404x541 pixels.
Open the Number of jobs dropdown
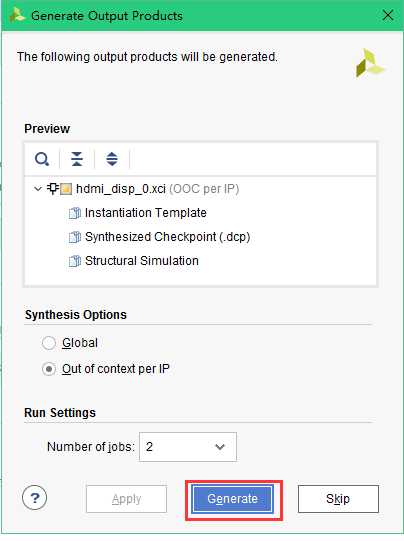click(x=188, y=447)
